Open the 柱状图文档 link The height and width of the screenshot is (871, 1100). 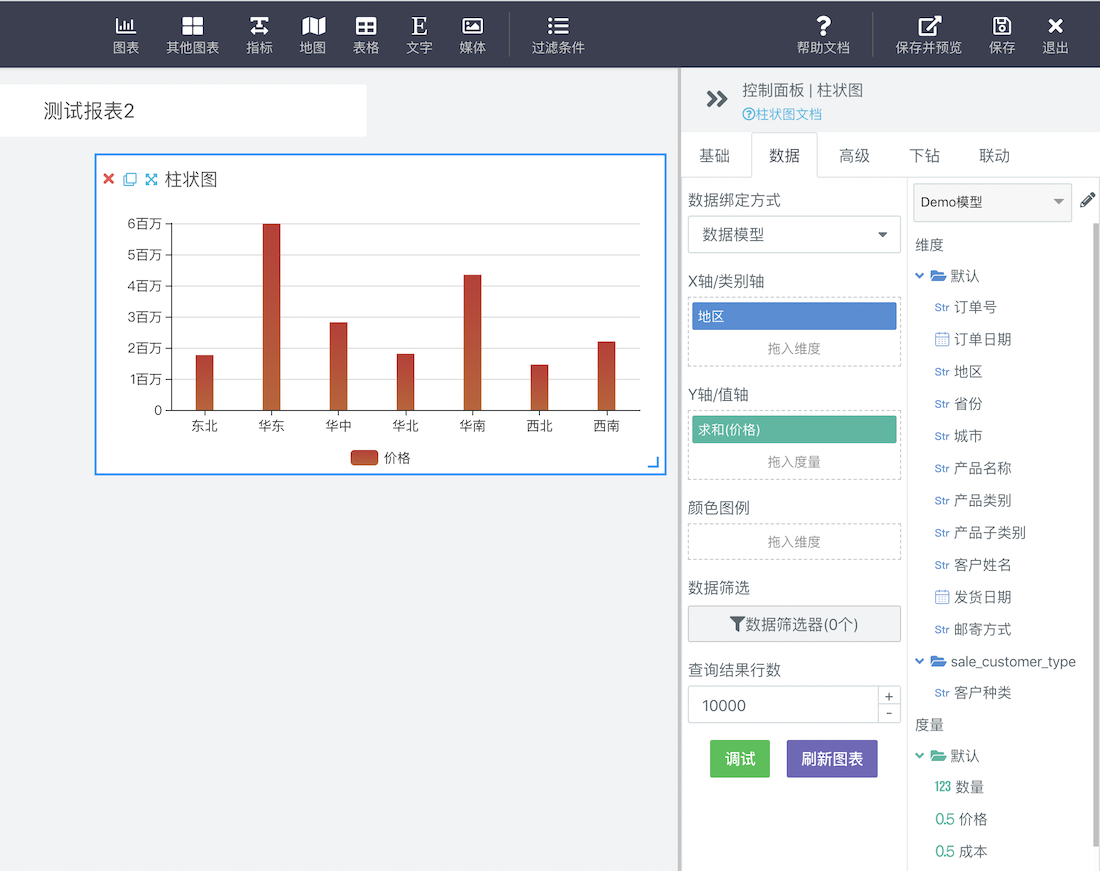[x=782, y=114]
